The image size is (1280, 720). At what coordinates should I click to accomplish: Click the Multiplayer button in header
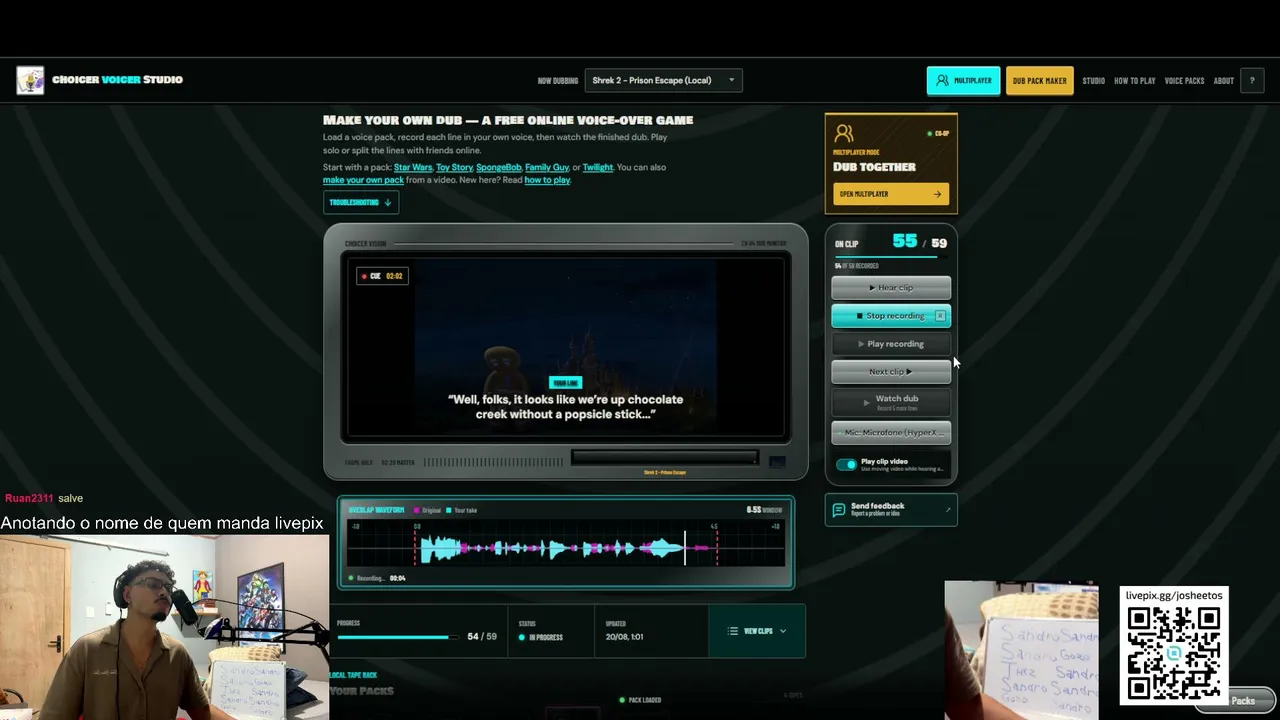[x=964, y=80]
